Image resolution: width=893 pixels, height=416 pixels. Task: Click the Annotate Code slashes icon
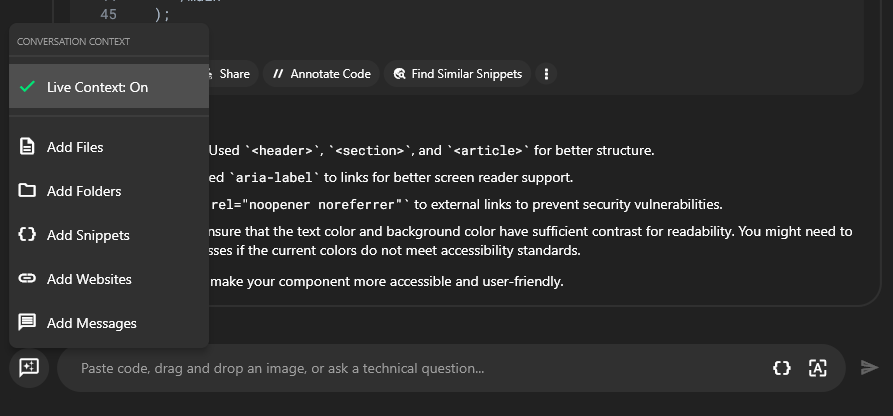pyautogui.click(x=278, y=74)
